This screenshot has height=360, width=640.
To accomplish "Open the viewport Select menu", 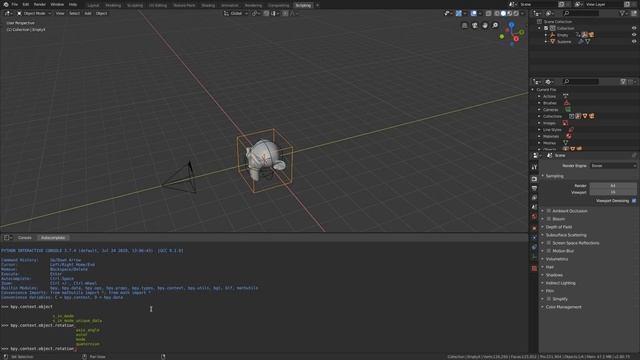I will click(x=74, y=13).
